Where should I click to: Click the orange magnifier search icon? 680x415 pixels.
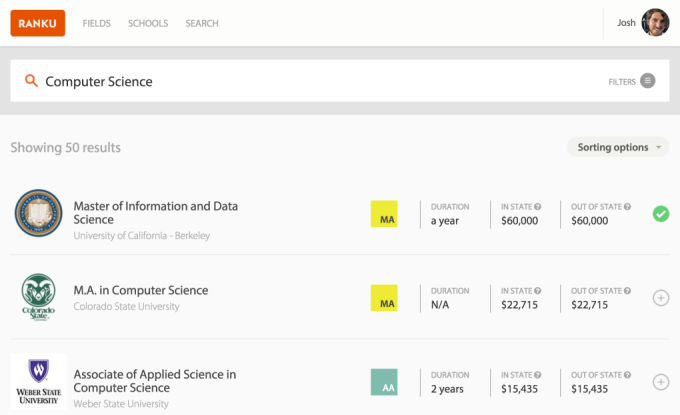pos(31,81)
